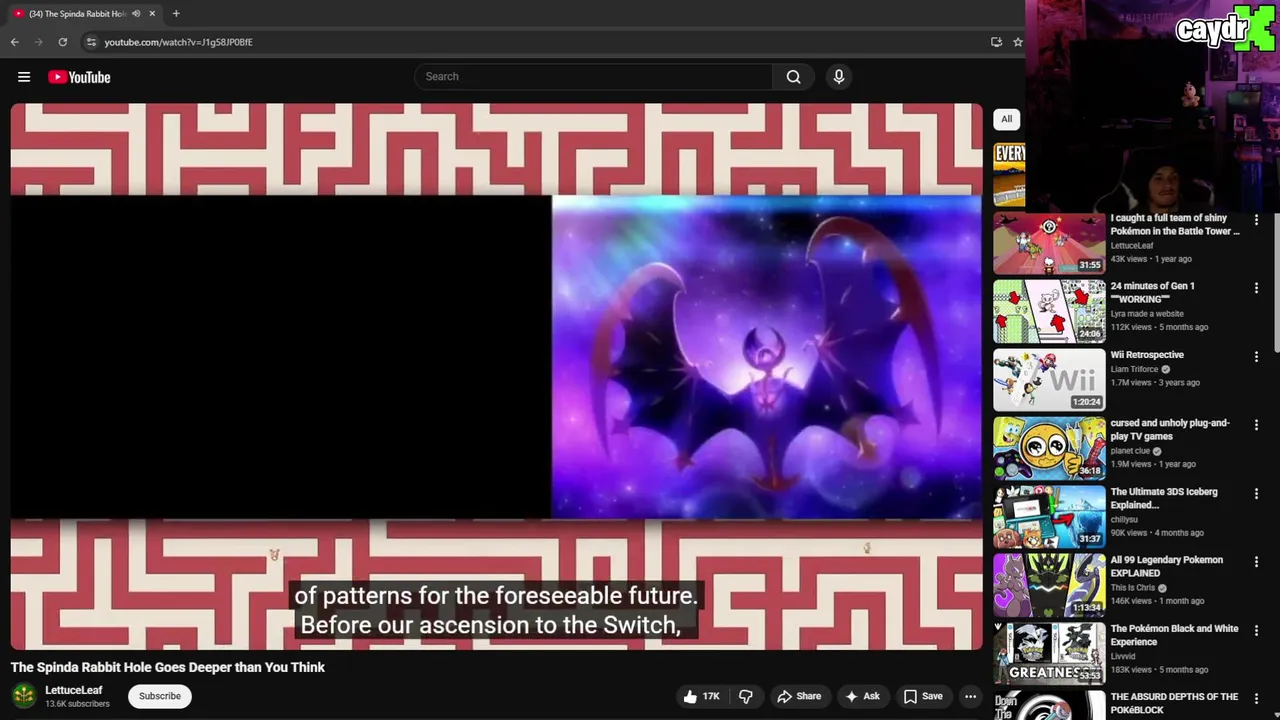This screenshot has height=720, width=1280.
Task: Open the YouTube hamburger guide menu
Action: click(24, 77)
